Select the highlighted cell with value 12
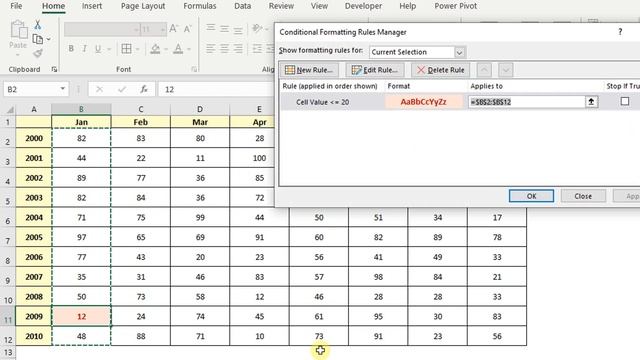The image size is (640, 360). pos(81,316)
